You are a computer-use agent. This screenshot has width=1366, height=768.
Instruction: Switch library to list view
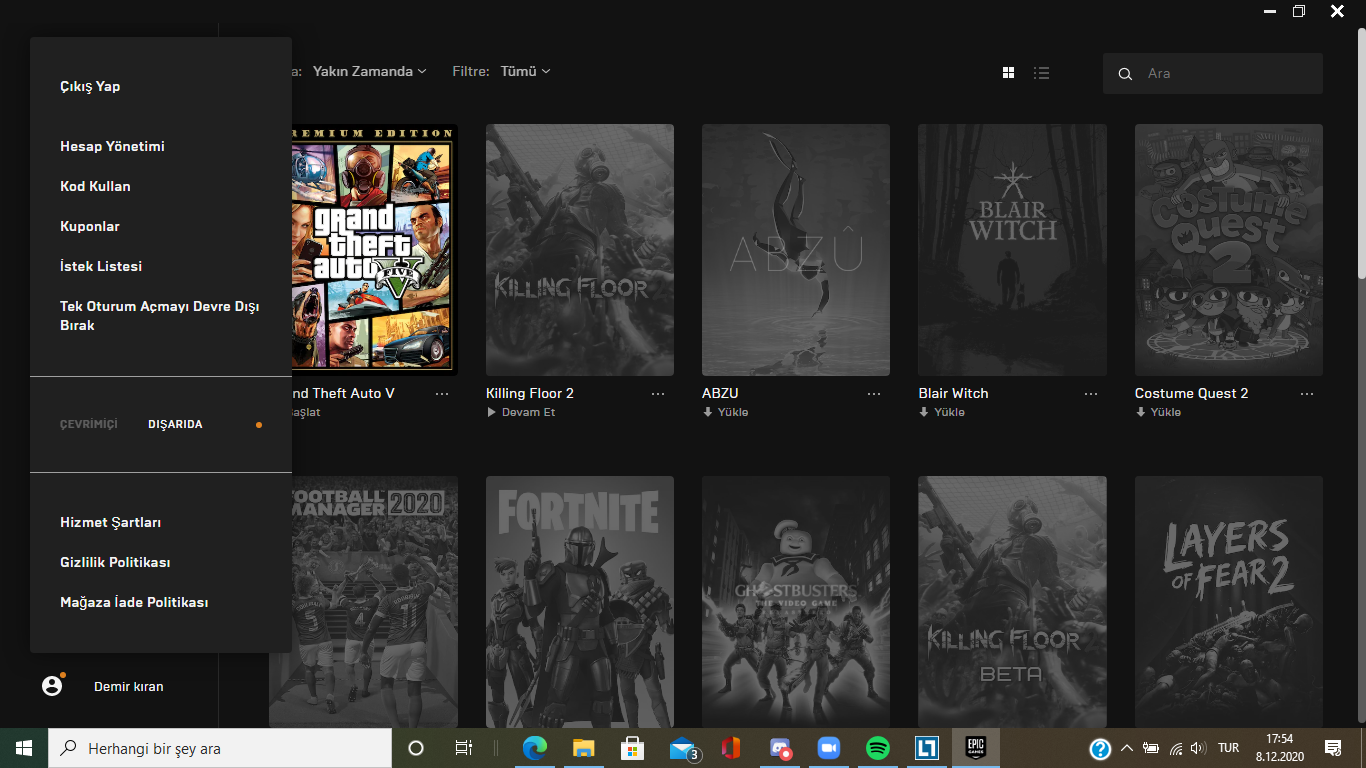coord(1042,73)
